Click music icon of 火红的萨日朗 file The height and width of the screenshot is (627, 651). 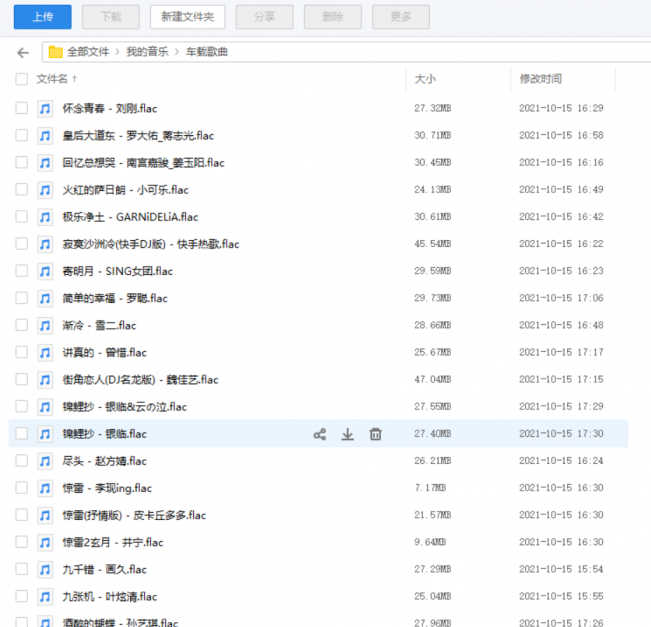click(45, 190)
